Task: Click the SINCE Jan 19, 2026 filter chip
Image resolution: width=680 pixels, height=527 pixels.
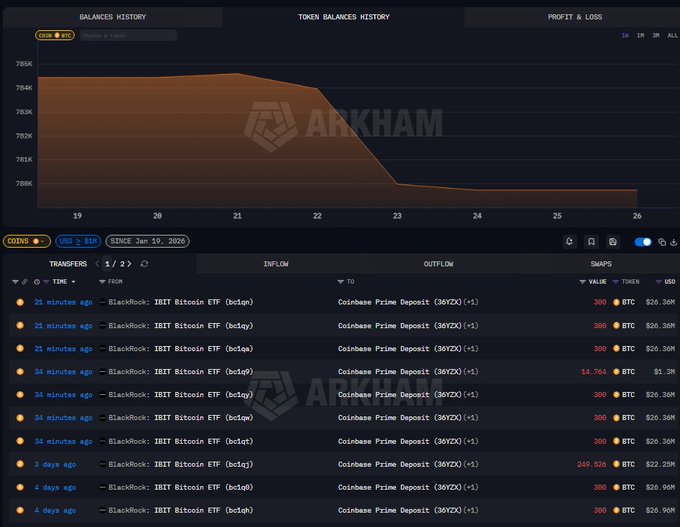Action: point(147,241)
